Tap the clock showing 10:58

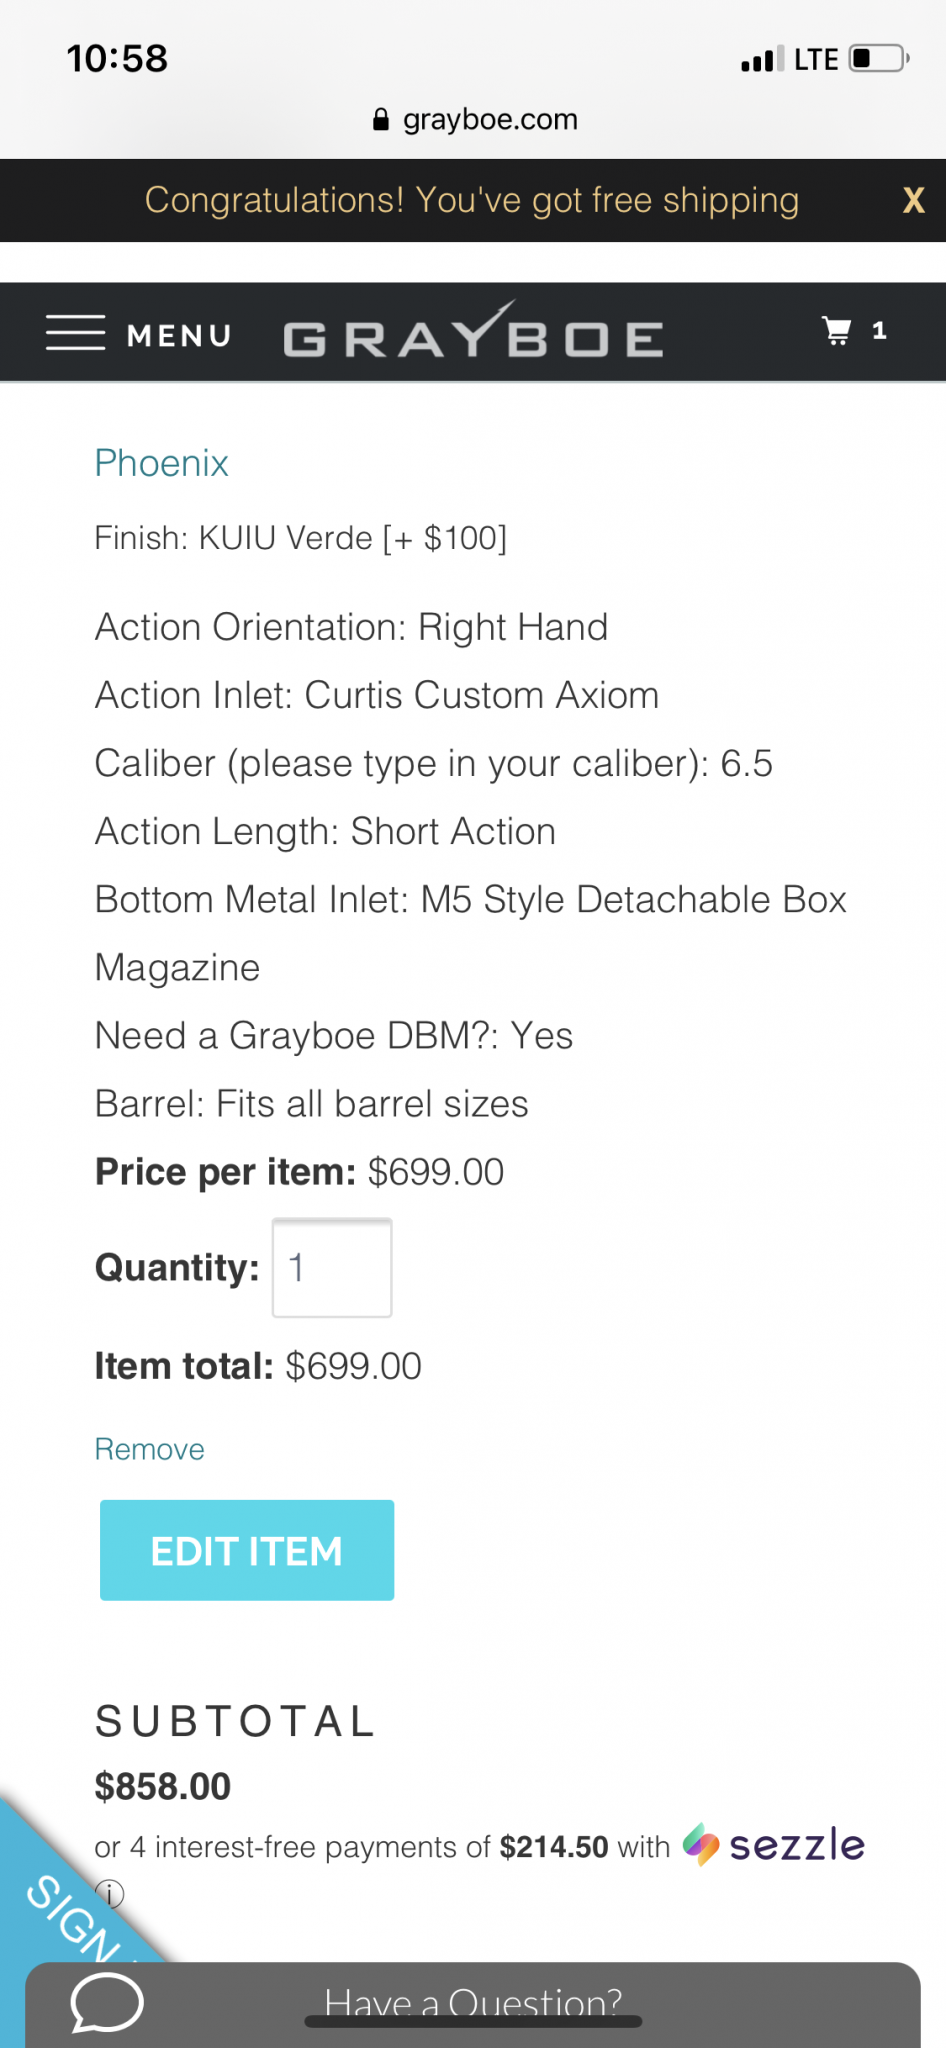(x=117, y=58)
